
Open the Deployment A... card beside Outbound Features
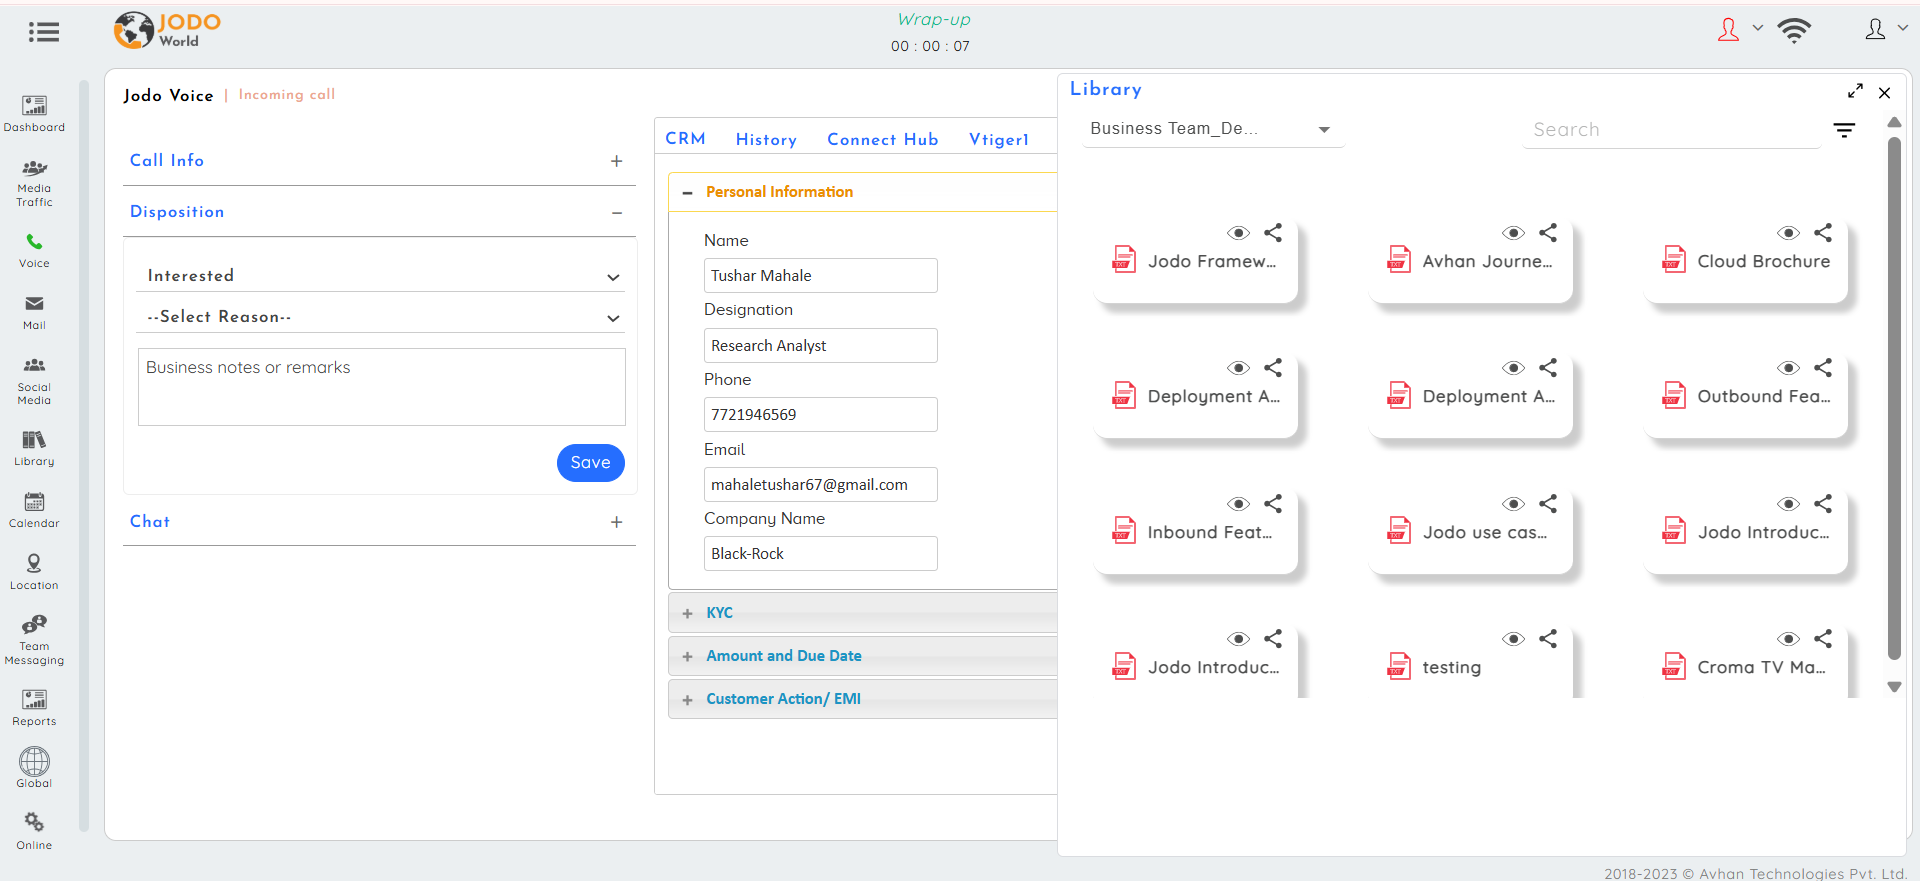point(1471,397)
